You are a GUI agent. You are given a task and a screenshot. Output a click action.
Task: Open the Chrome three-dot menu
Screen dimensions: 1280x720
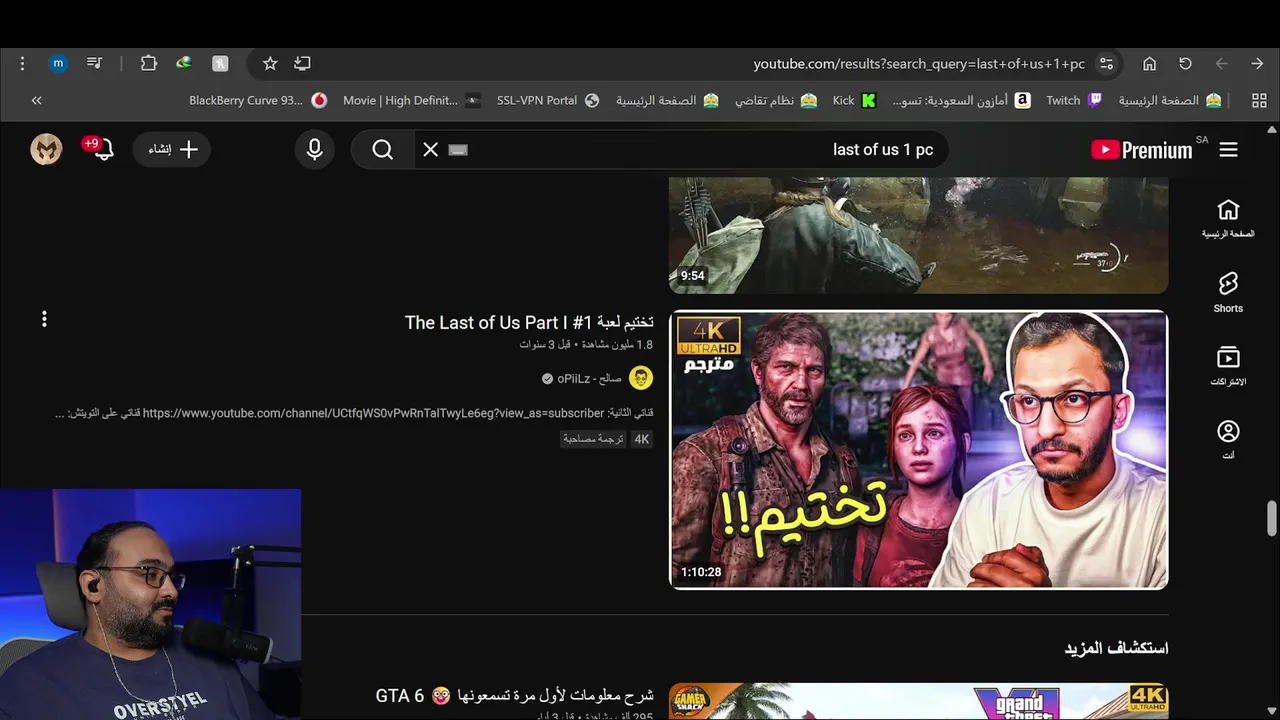pyautogui.click(x=22, y=64)
